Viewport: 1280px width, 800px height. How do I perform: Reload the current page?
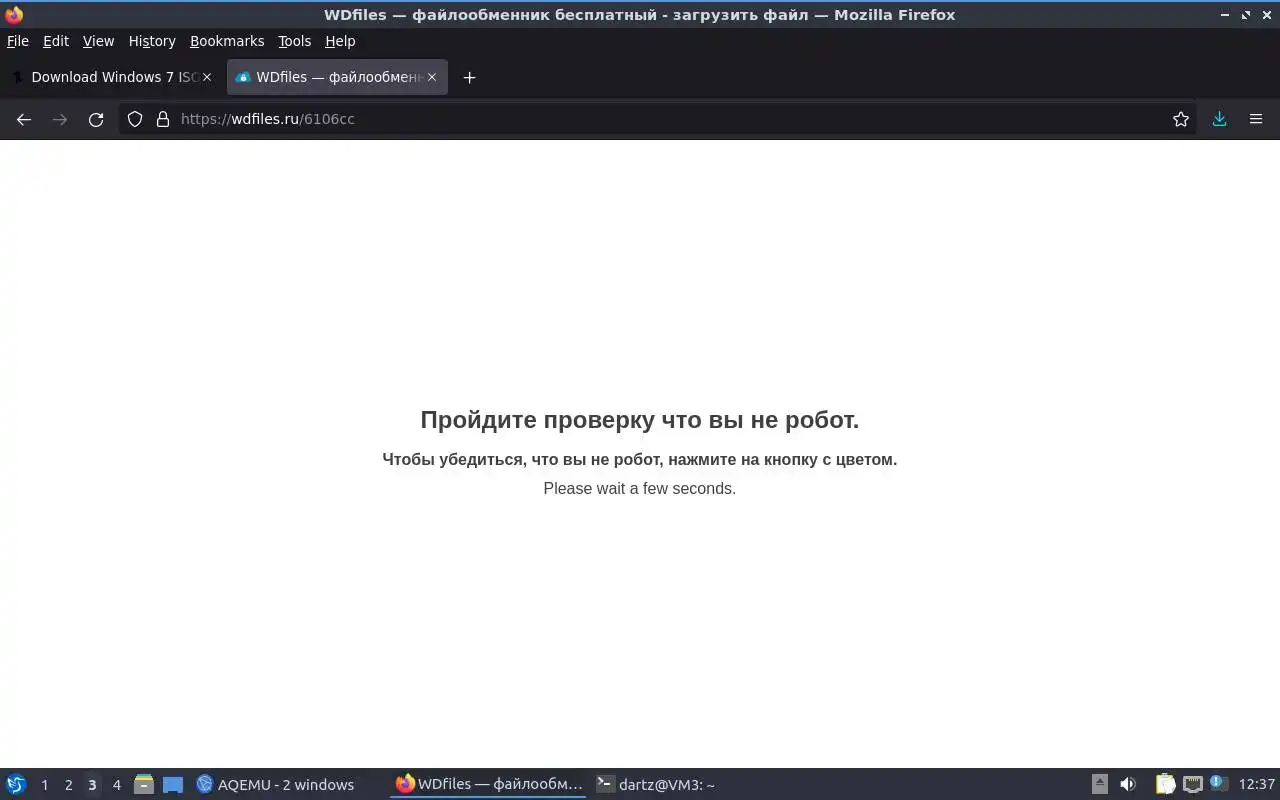96,119
